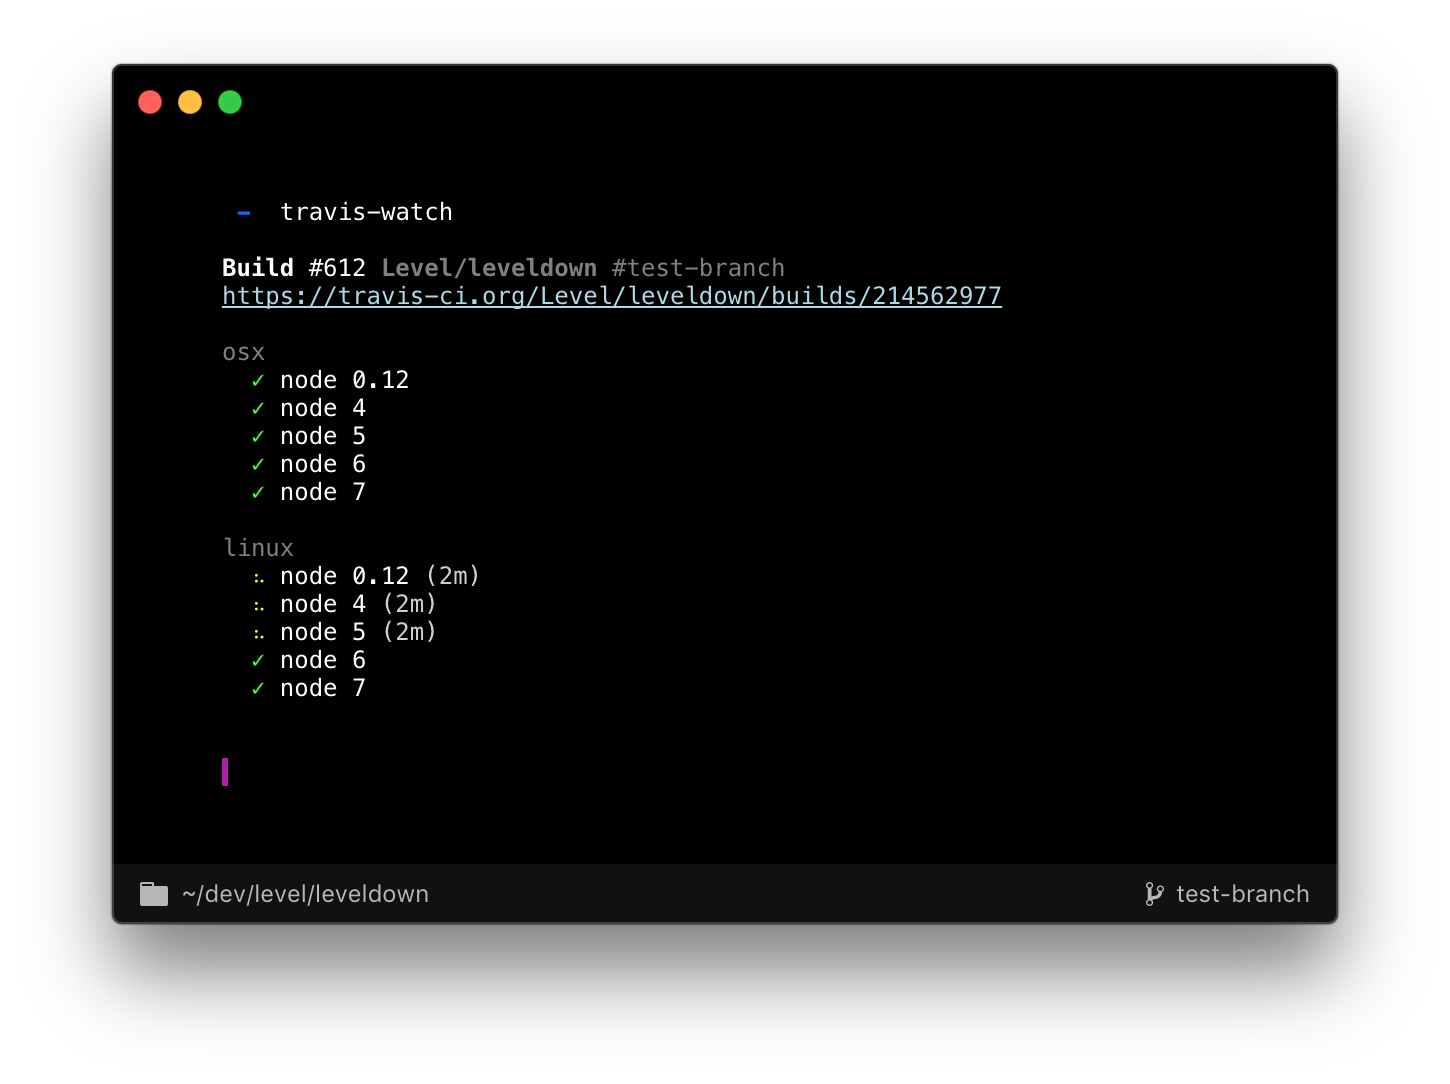The height and width of the screenshot is (1084, 1450).
Task: Click the yellow spinner for linux node 5
Action: point(259,634)
